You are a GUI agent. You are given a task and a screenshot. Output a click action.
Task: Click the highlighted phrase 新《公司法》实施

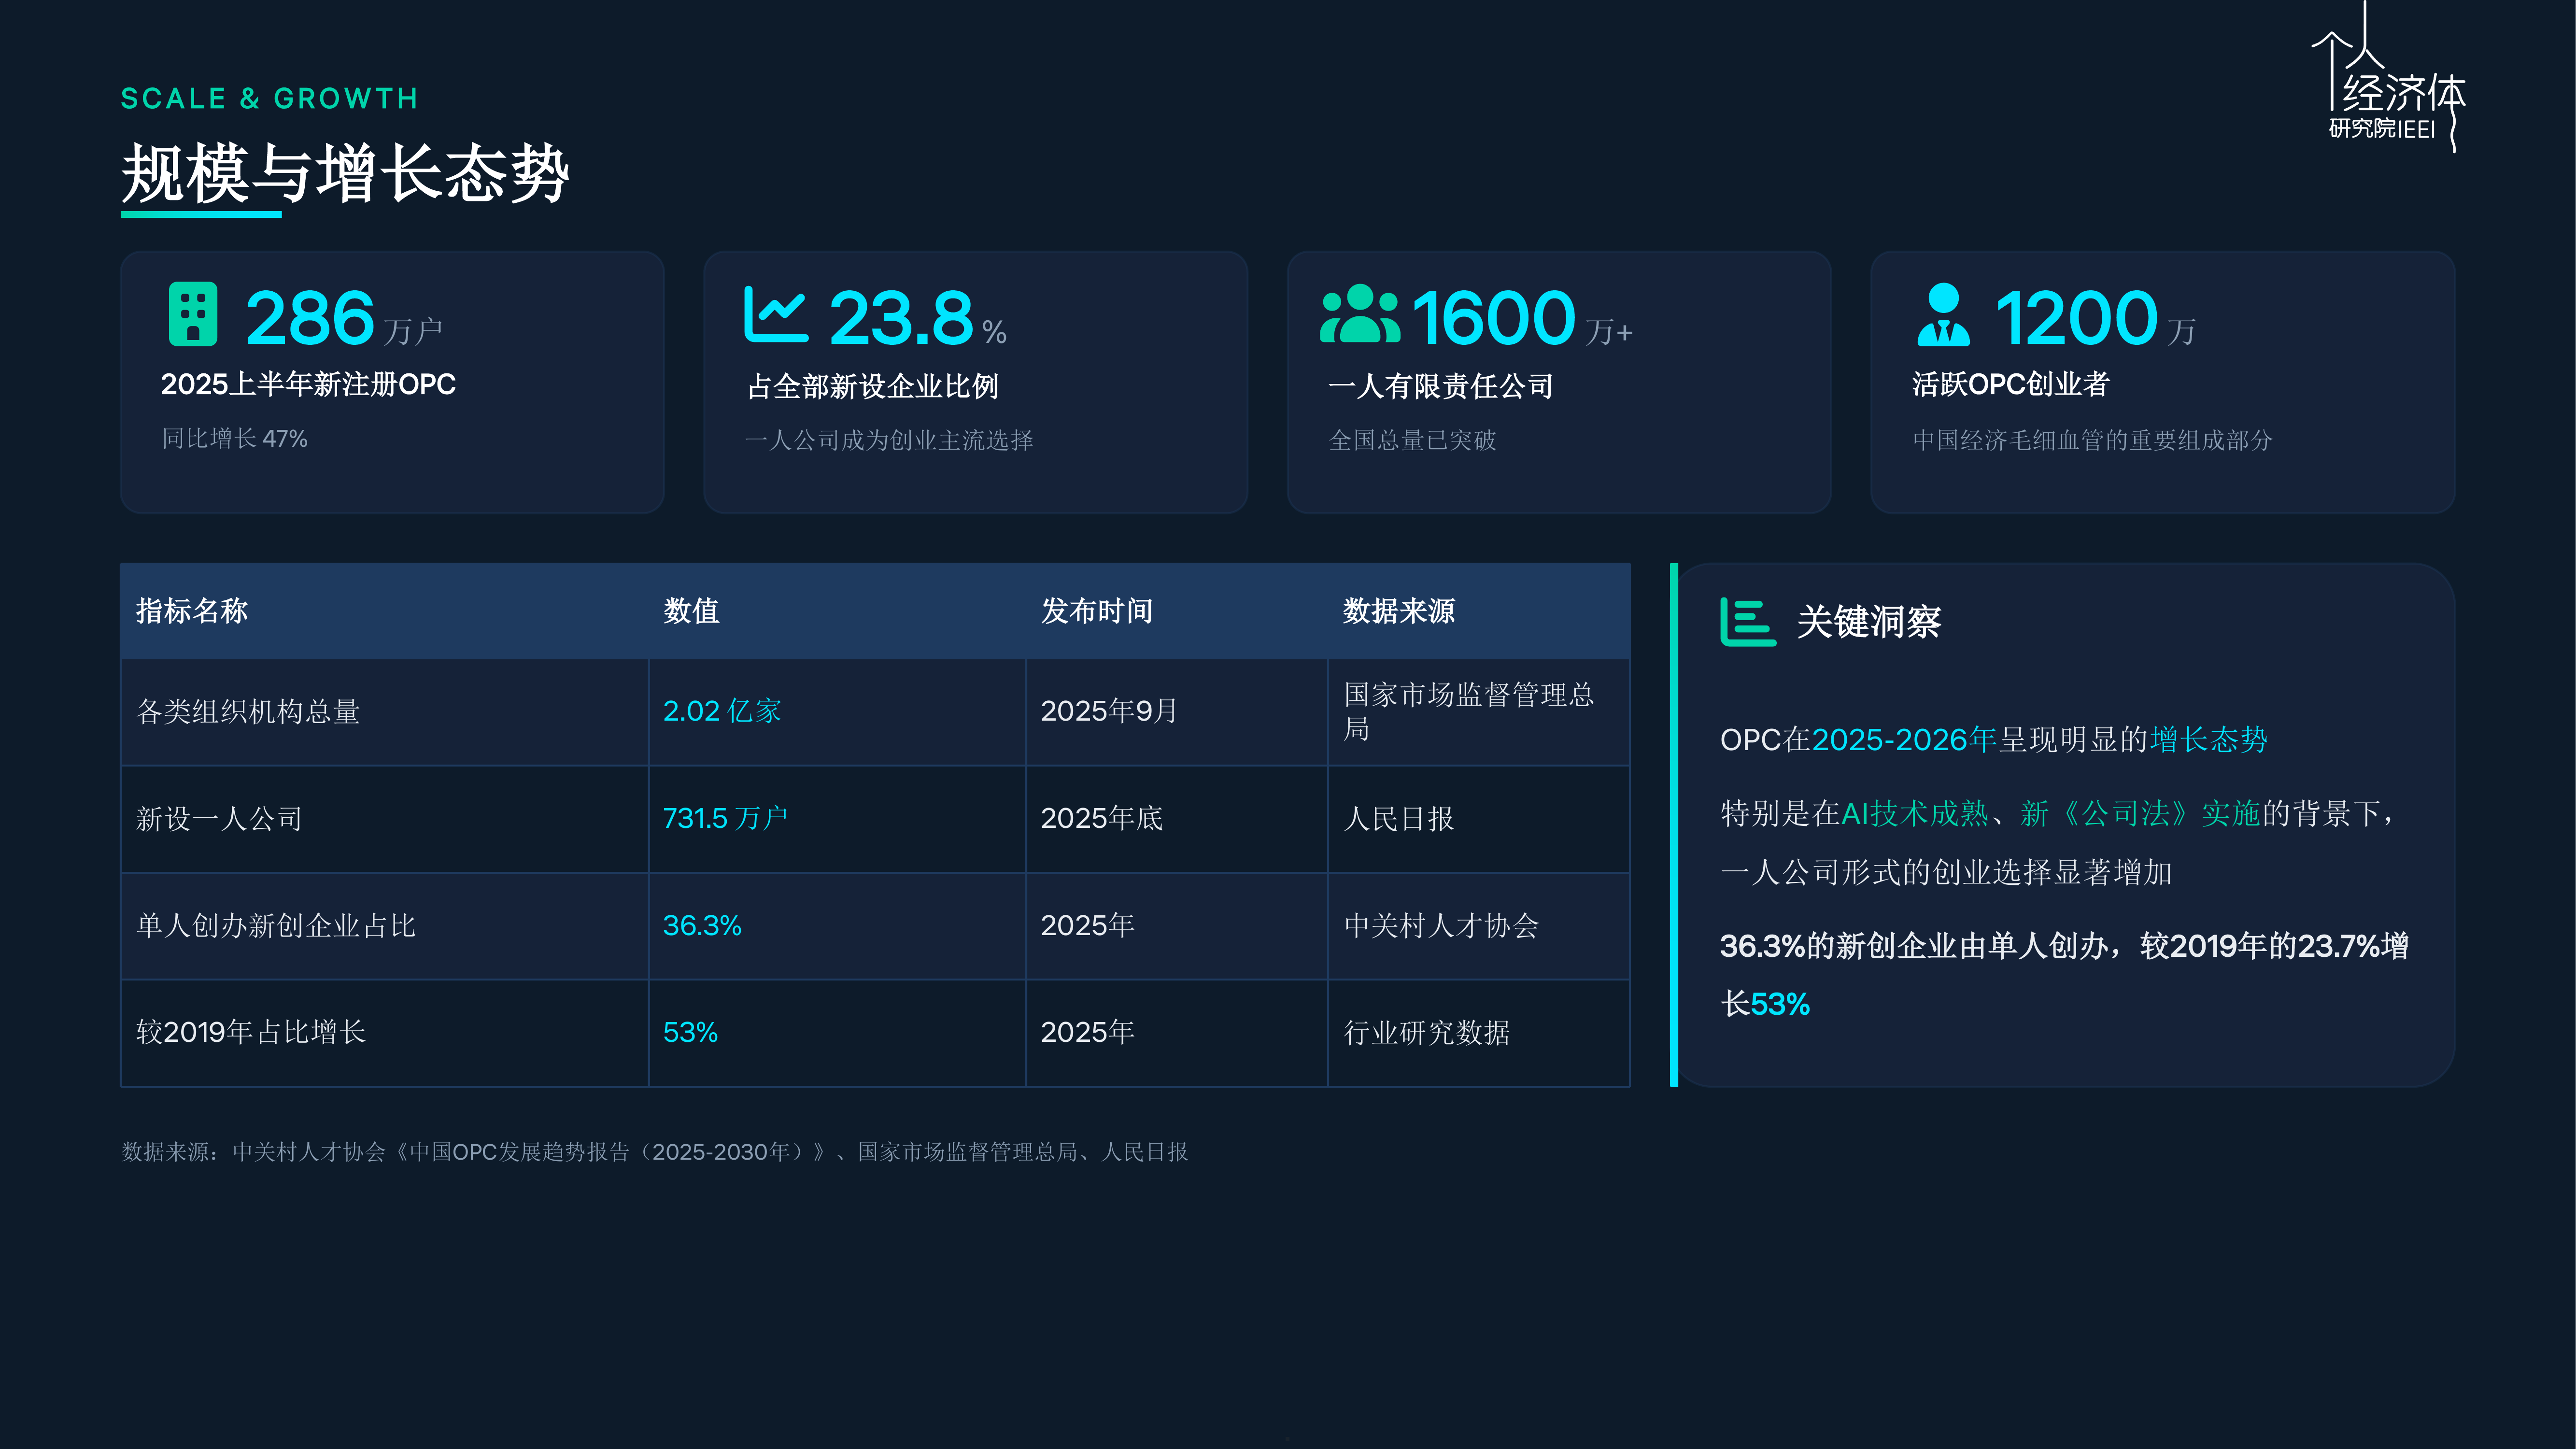point(2140,814)
